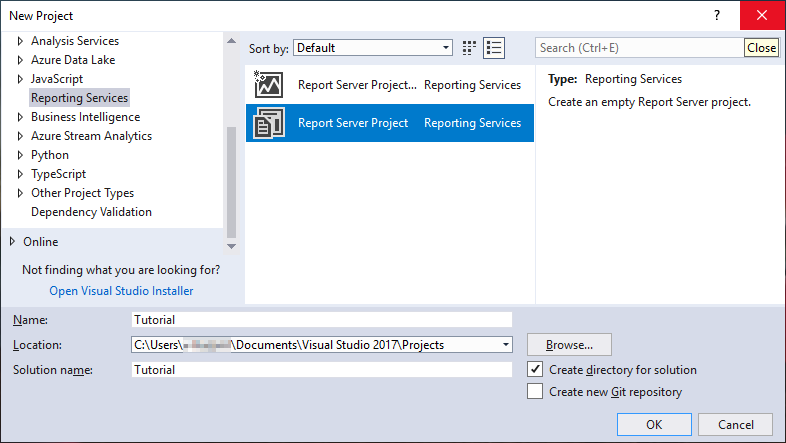The image size is (786, 443).
Task: Expand the Online section
Action: [12, 242]
